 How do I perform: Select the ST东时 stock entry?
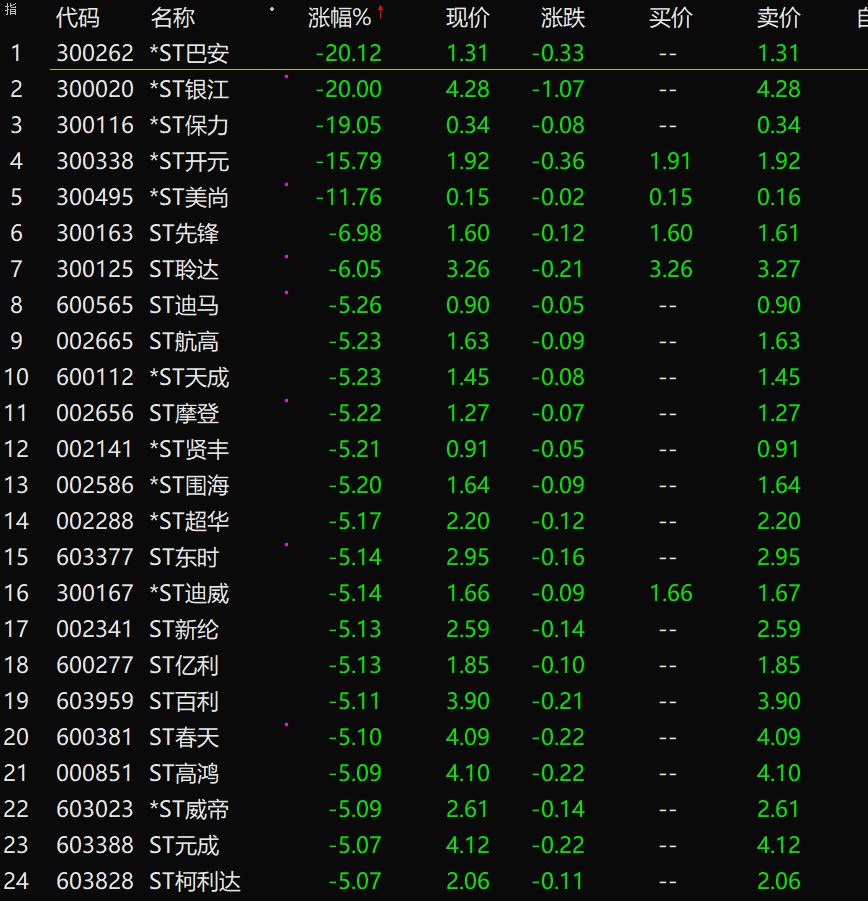point(184,557)
